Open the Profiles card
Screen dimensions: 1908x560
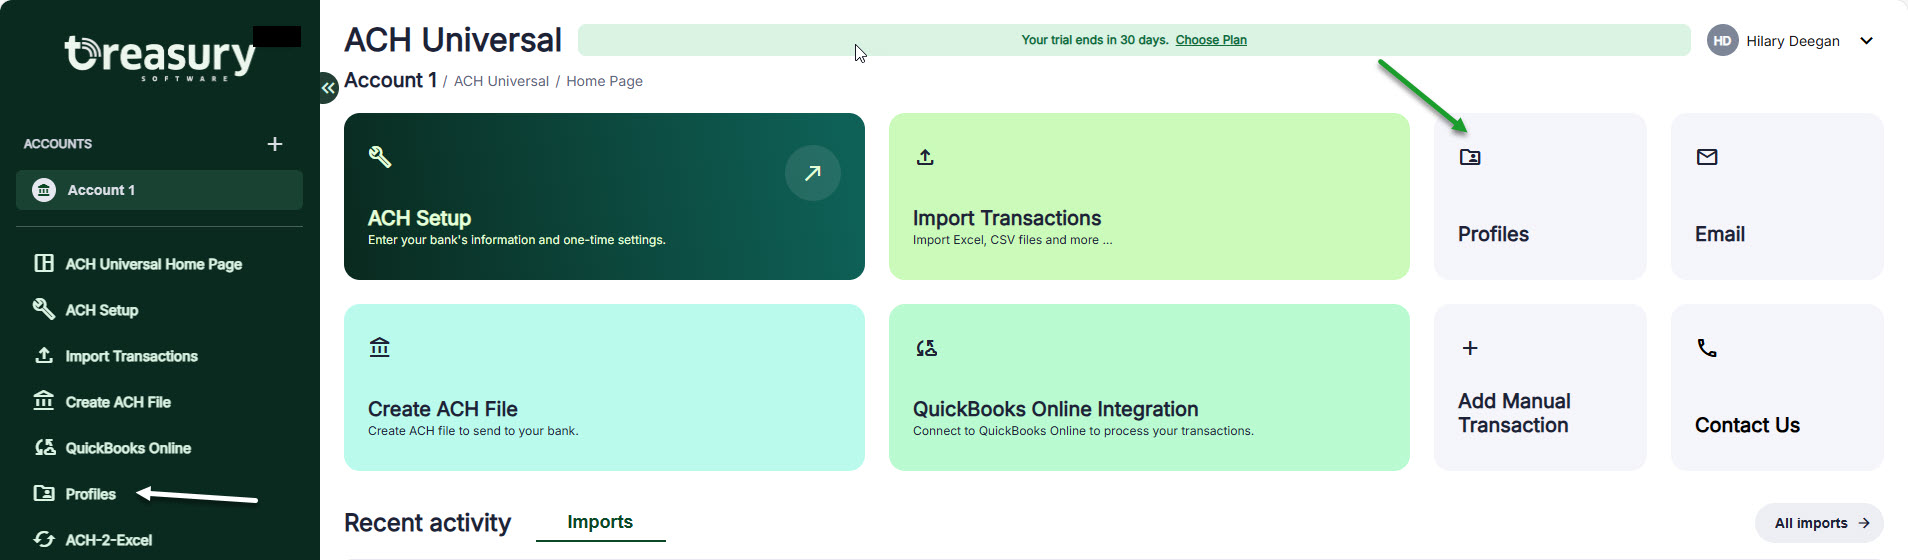[1540, 196]
